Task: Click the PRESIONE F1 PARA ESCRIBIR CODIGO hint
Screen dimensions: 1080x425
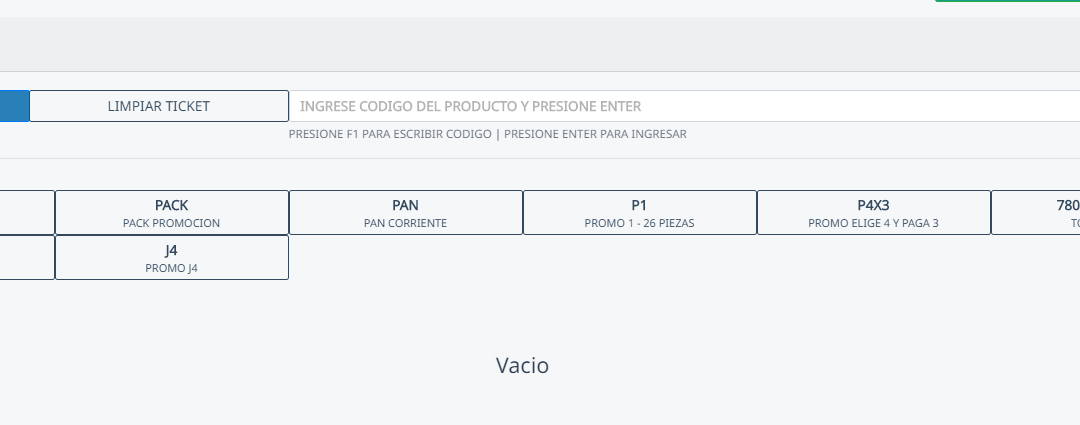Action: tap(390, 134)
